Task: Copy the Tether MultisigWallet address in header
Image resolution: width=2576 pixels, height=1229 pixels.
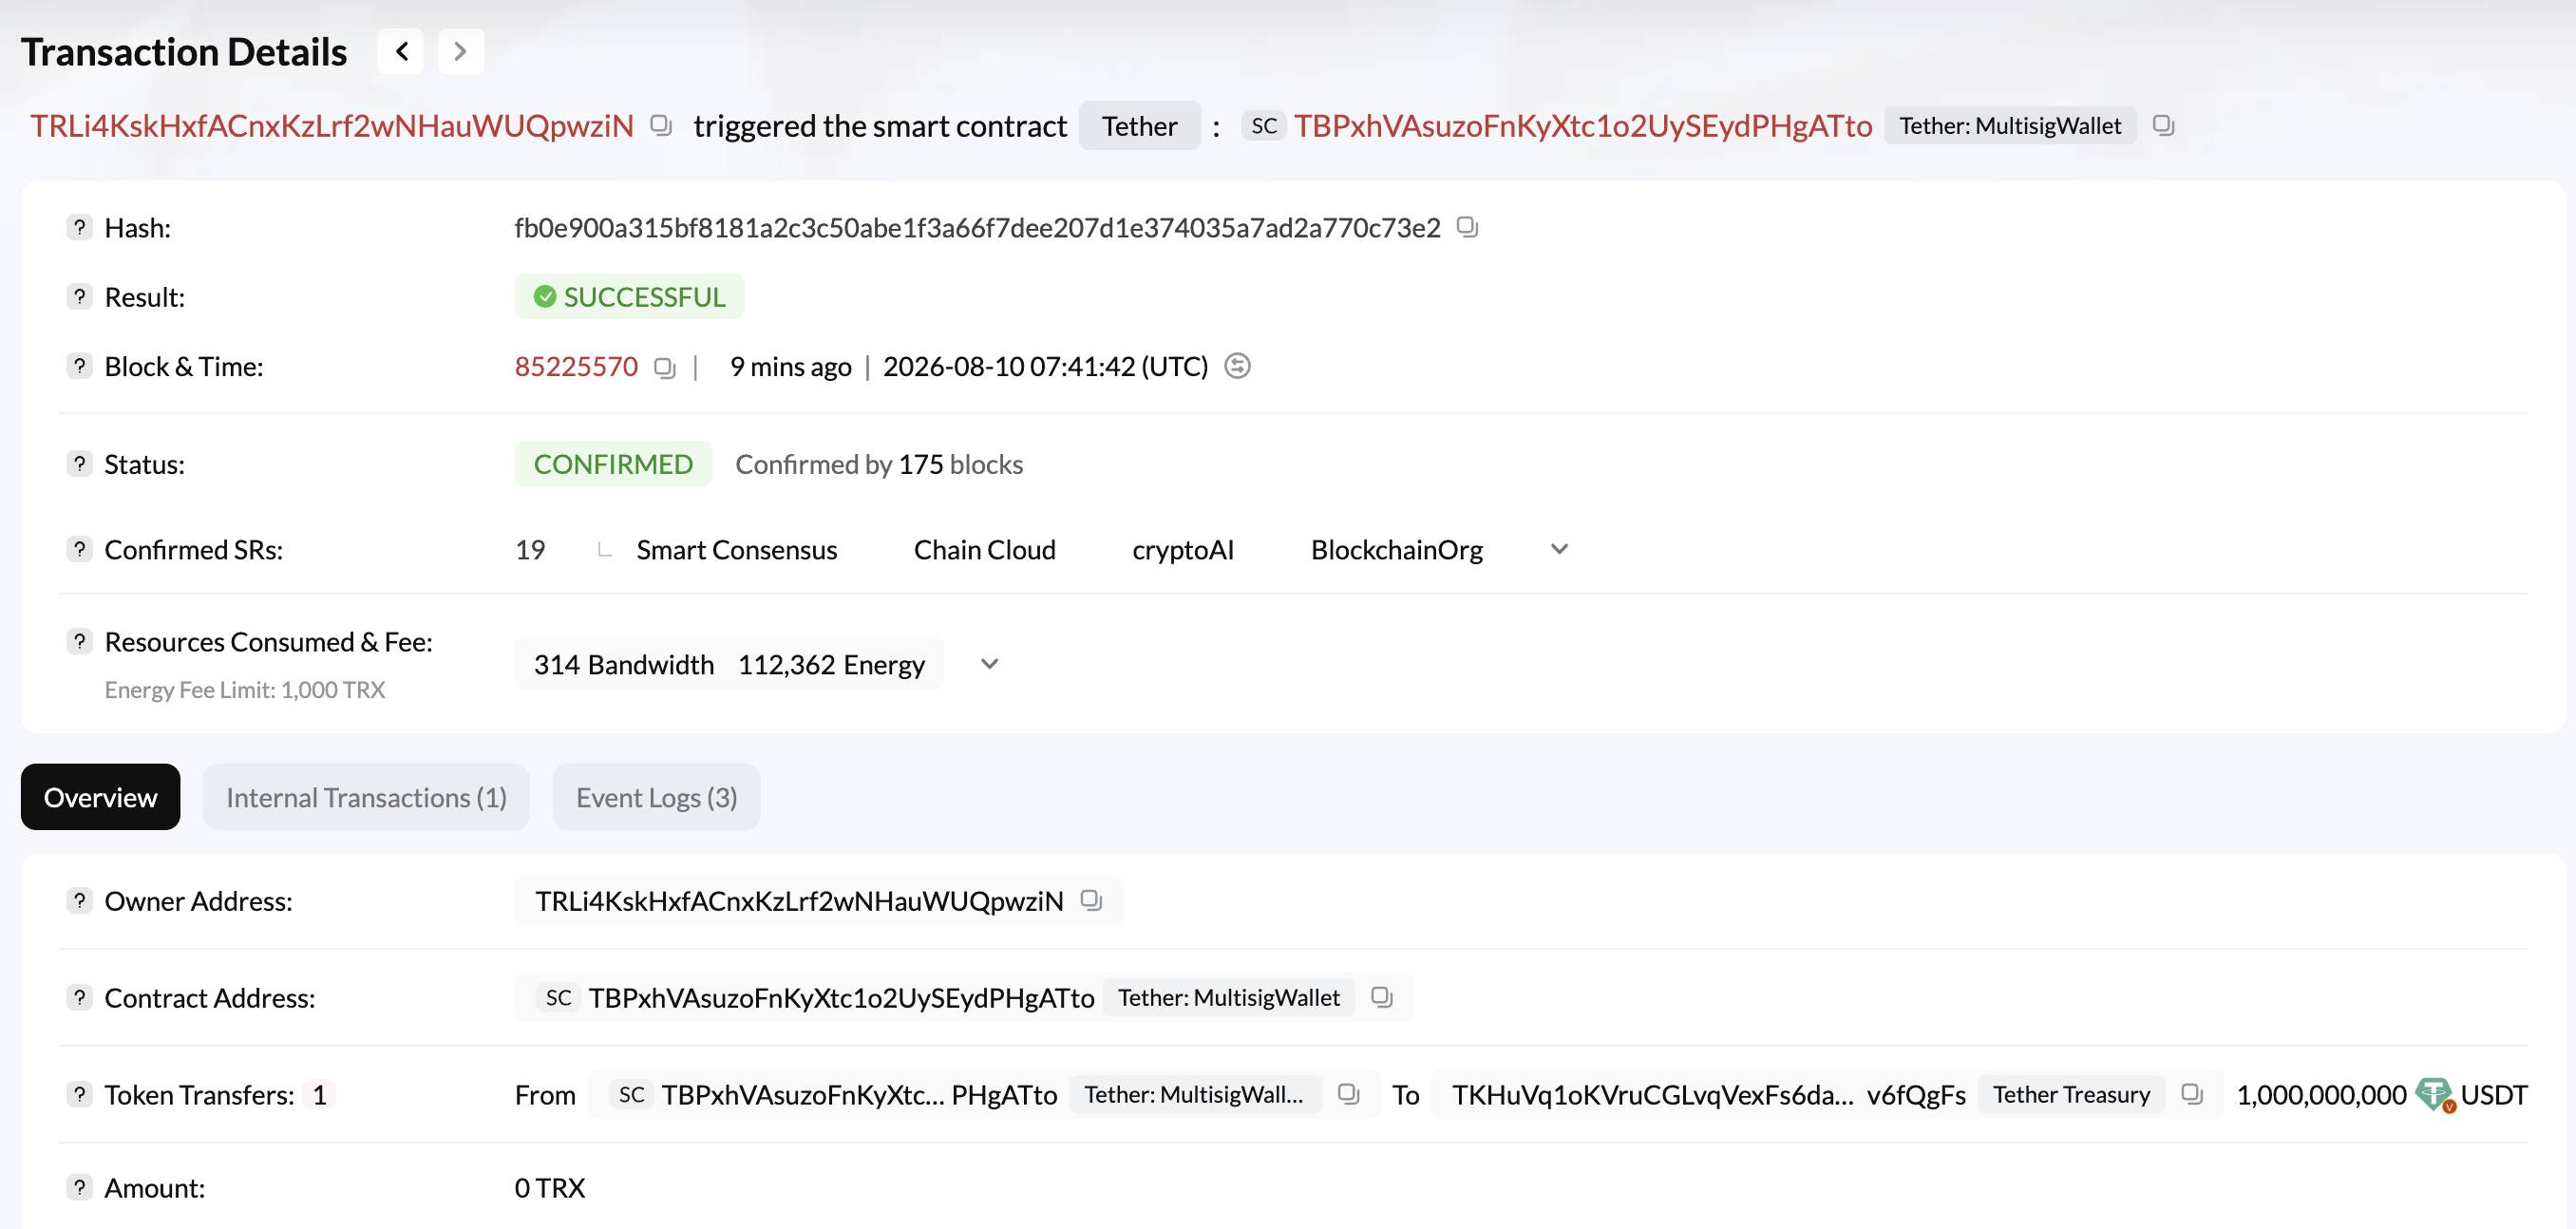Action: [2163, 125]
